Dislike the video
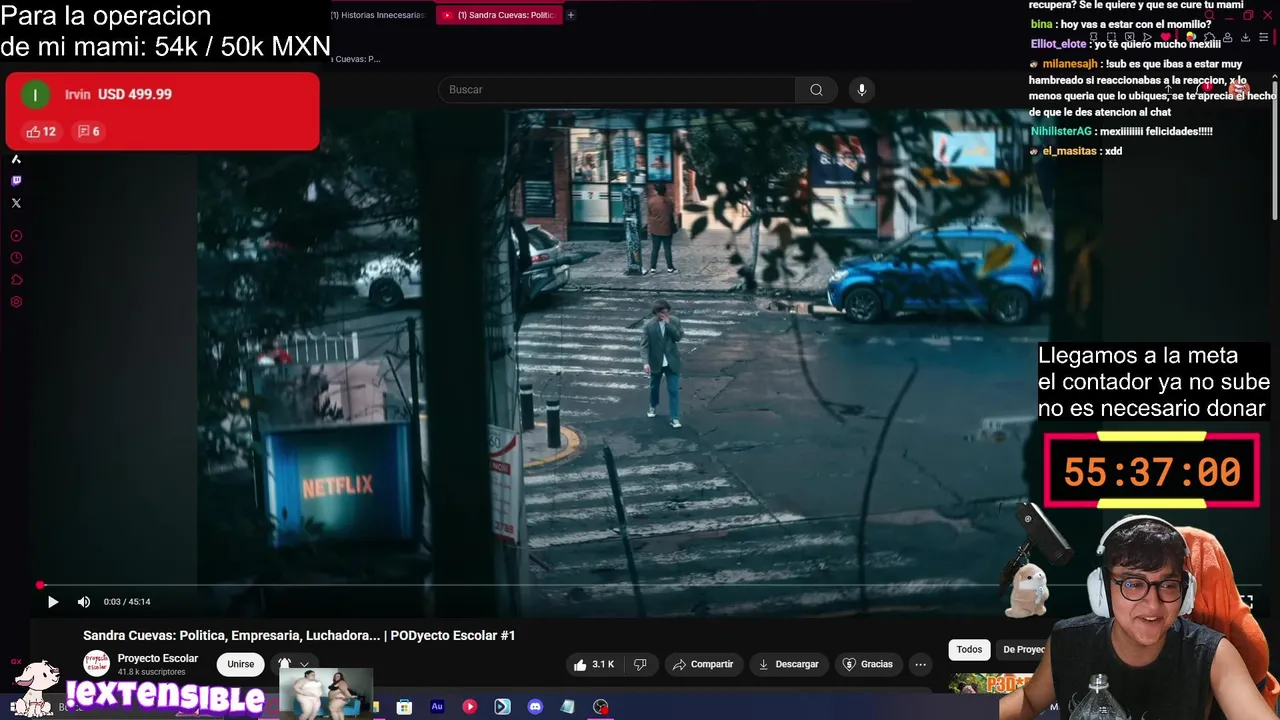1280x720 pixels. coord(640,664)
